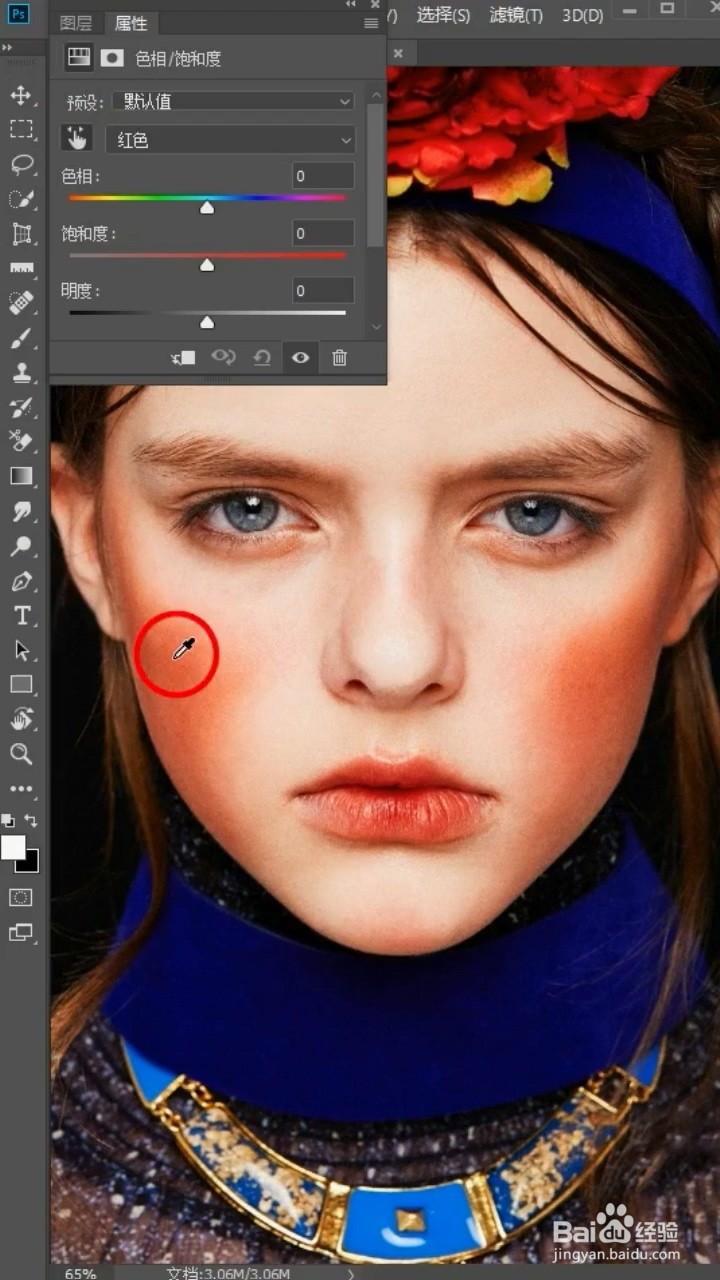Screen dimensions: 720x1280
Task: Open the 预设 preset dropdown
Action: pos(233,101)
